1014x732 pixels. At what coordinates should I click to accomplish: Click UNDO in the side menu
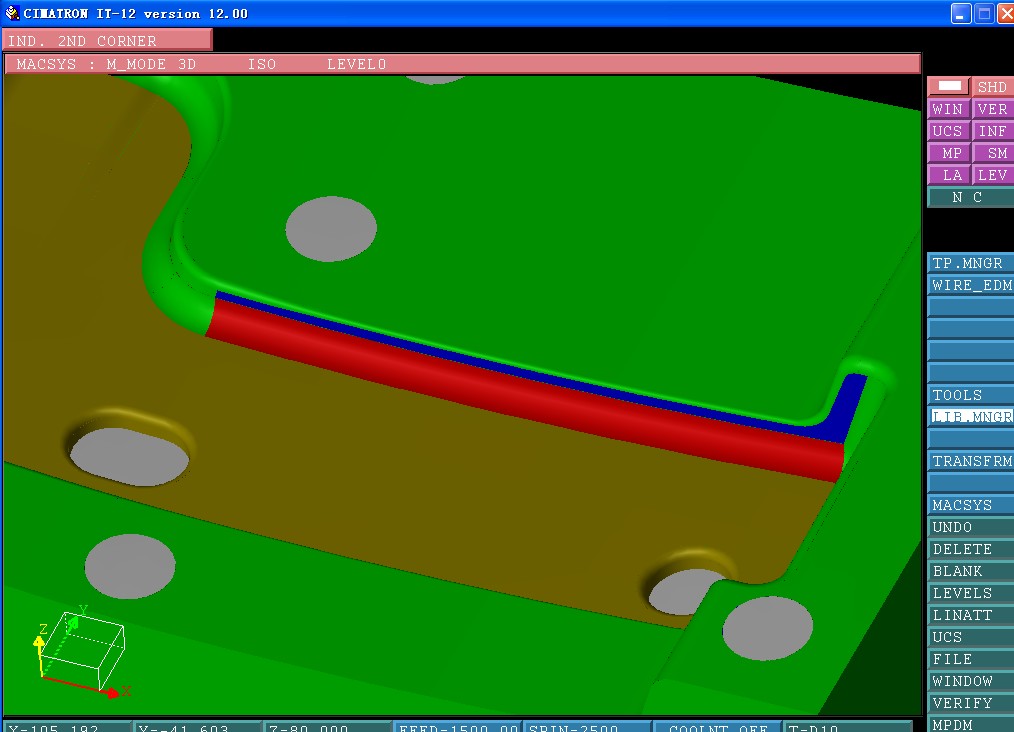[971, 527]
